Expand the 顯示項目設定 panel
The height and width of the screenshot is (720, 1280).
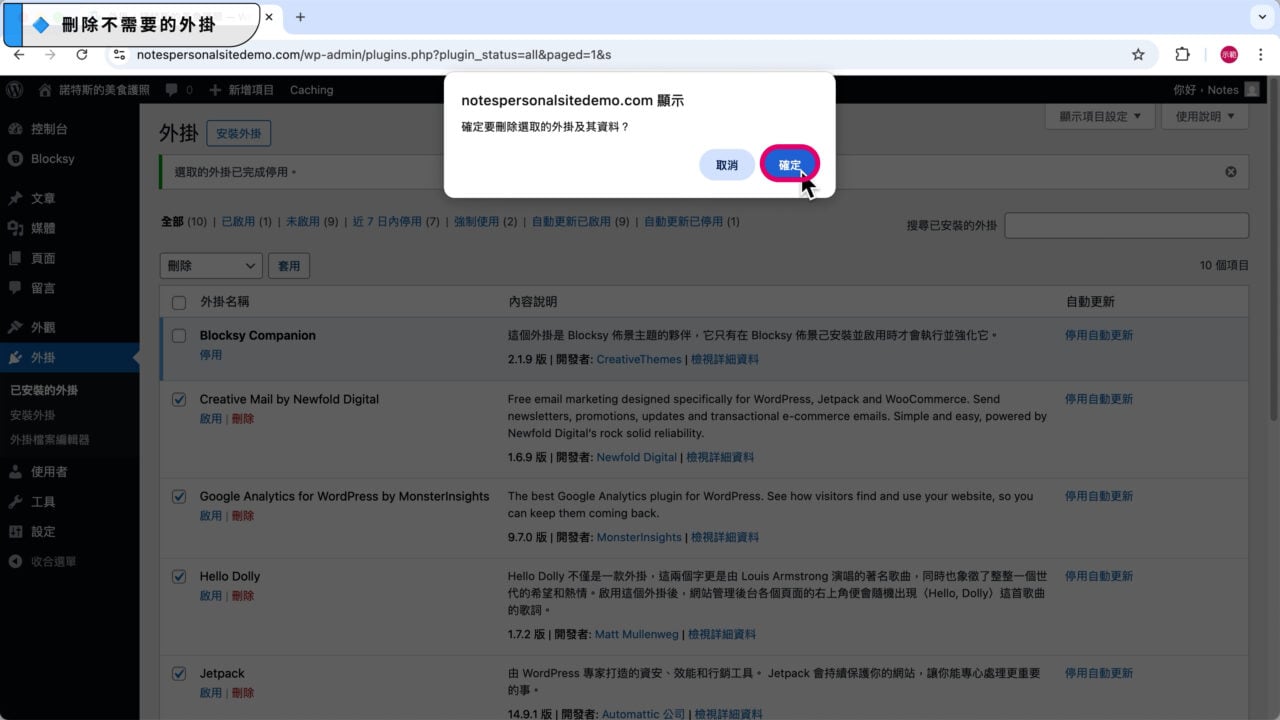1100,116
